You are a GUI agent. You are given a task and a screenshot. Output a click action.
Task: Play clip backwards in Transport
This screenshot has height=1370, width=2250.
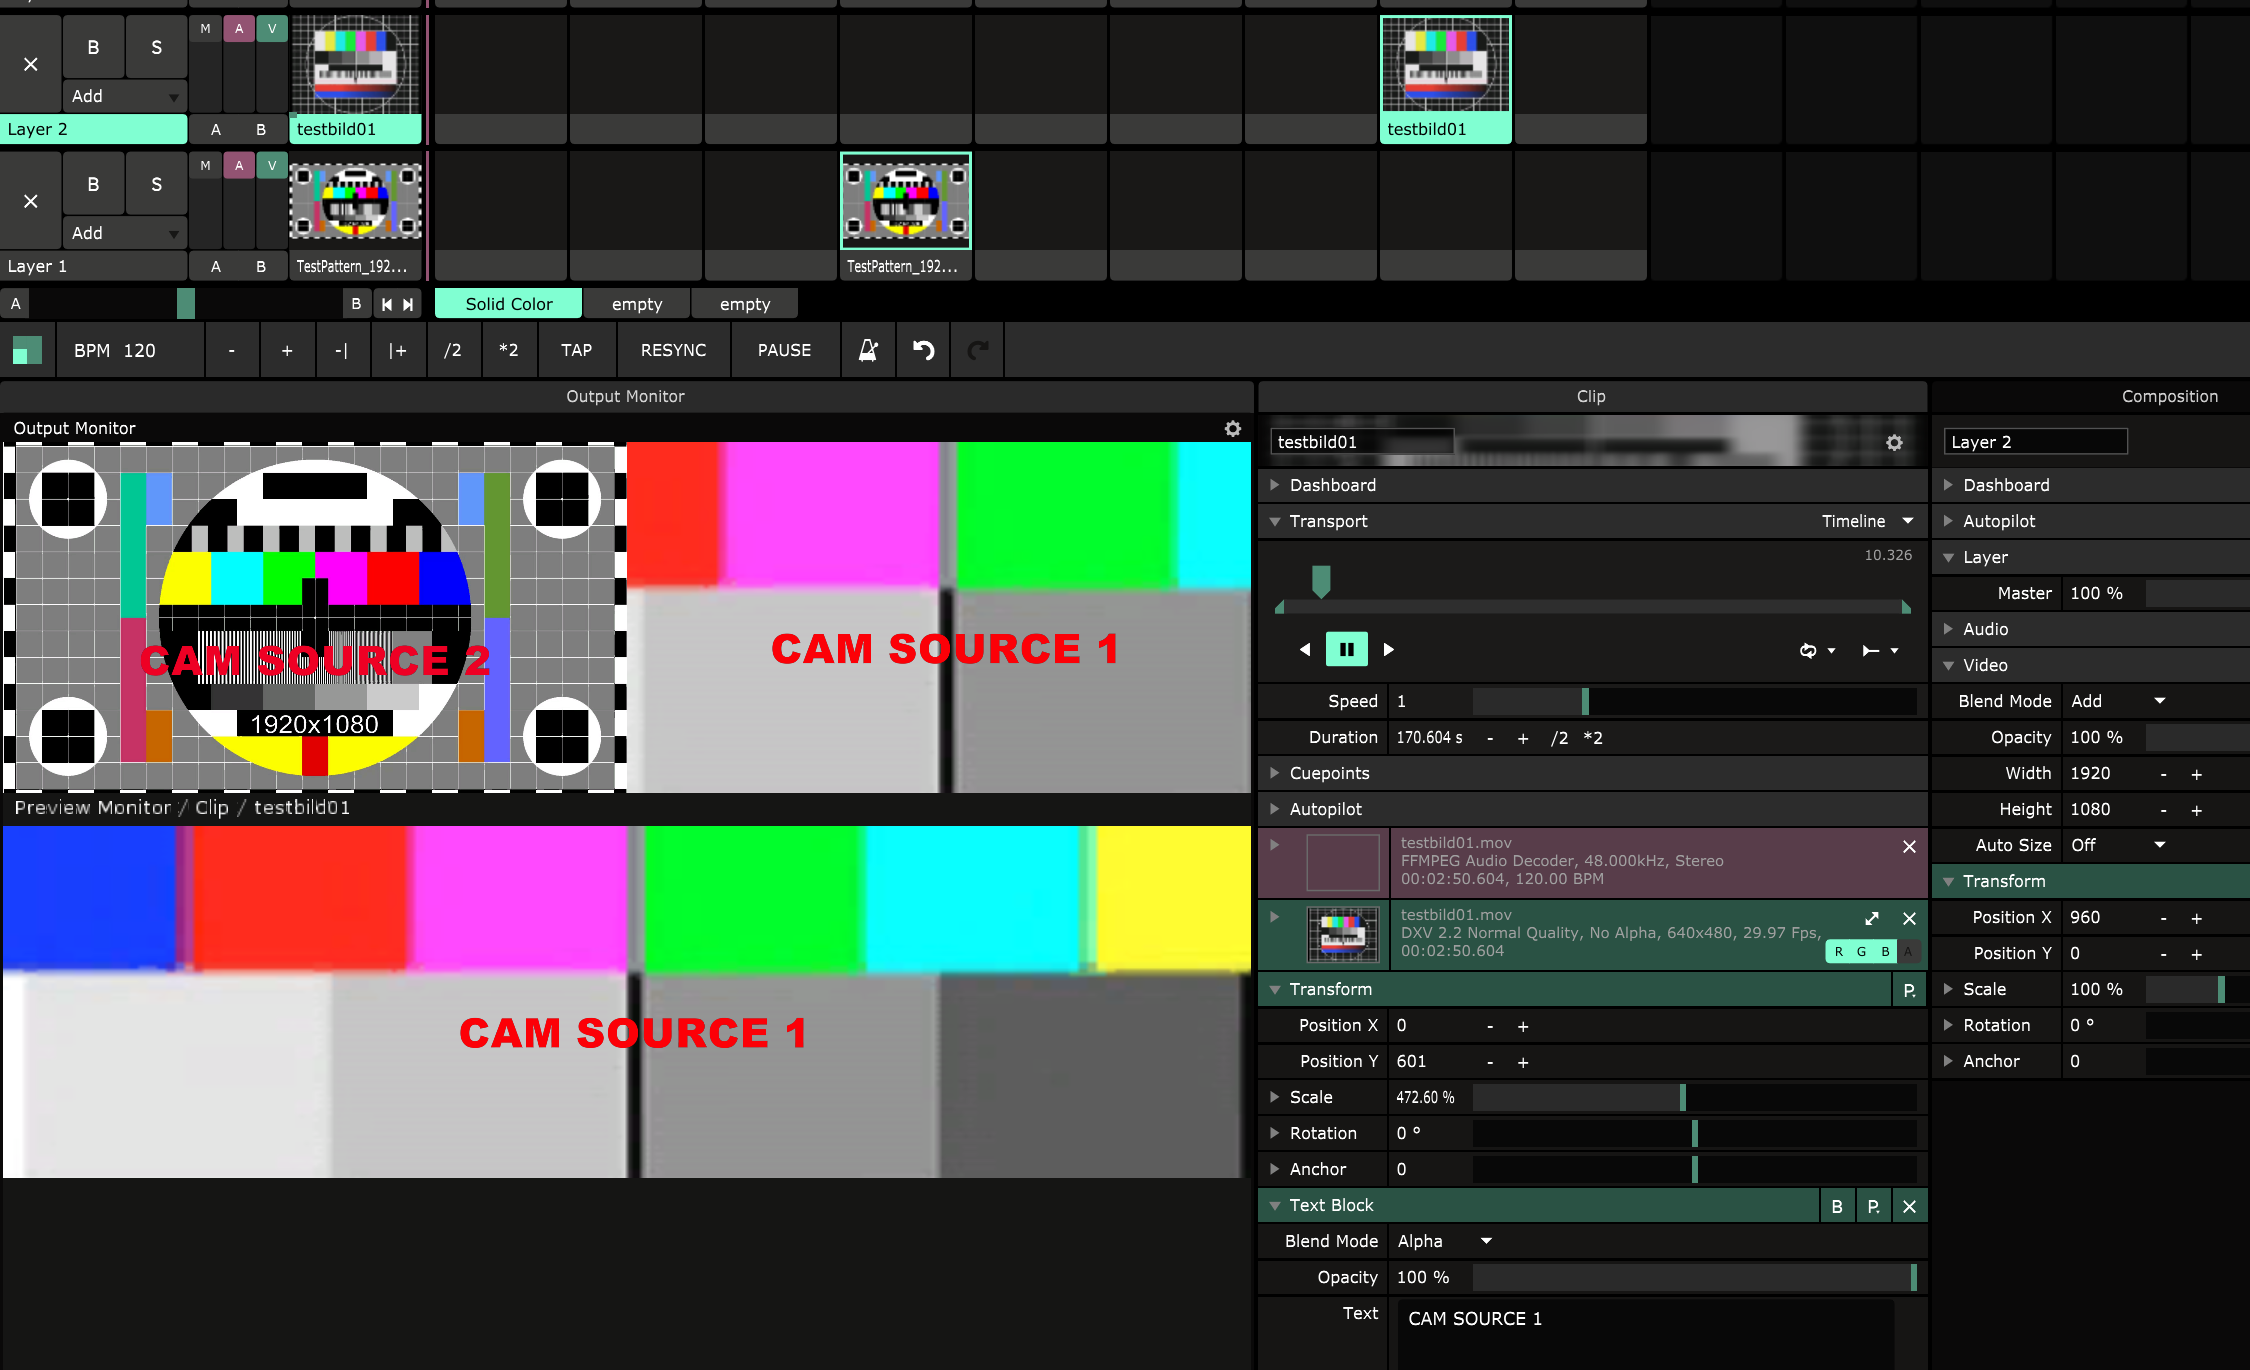pos(1305,649)
